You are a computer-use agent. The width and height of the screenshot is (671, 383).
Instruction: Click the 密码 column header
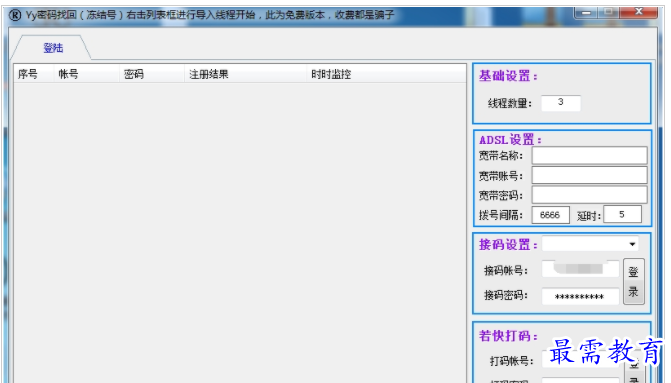(x=151, y=74)
